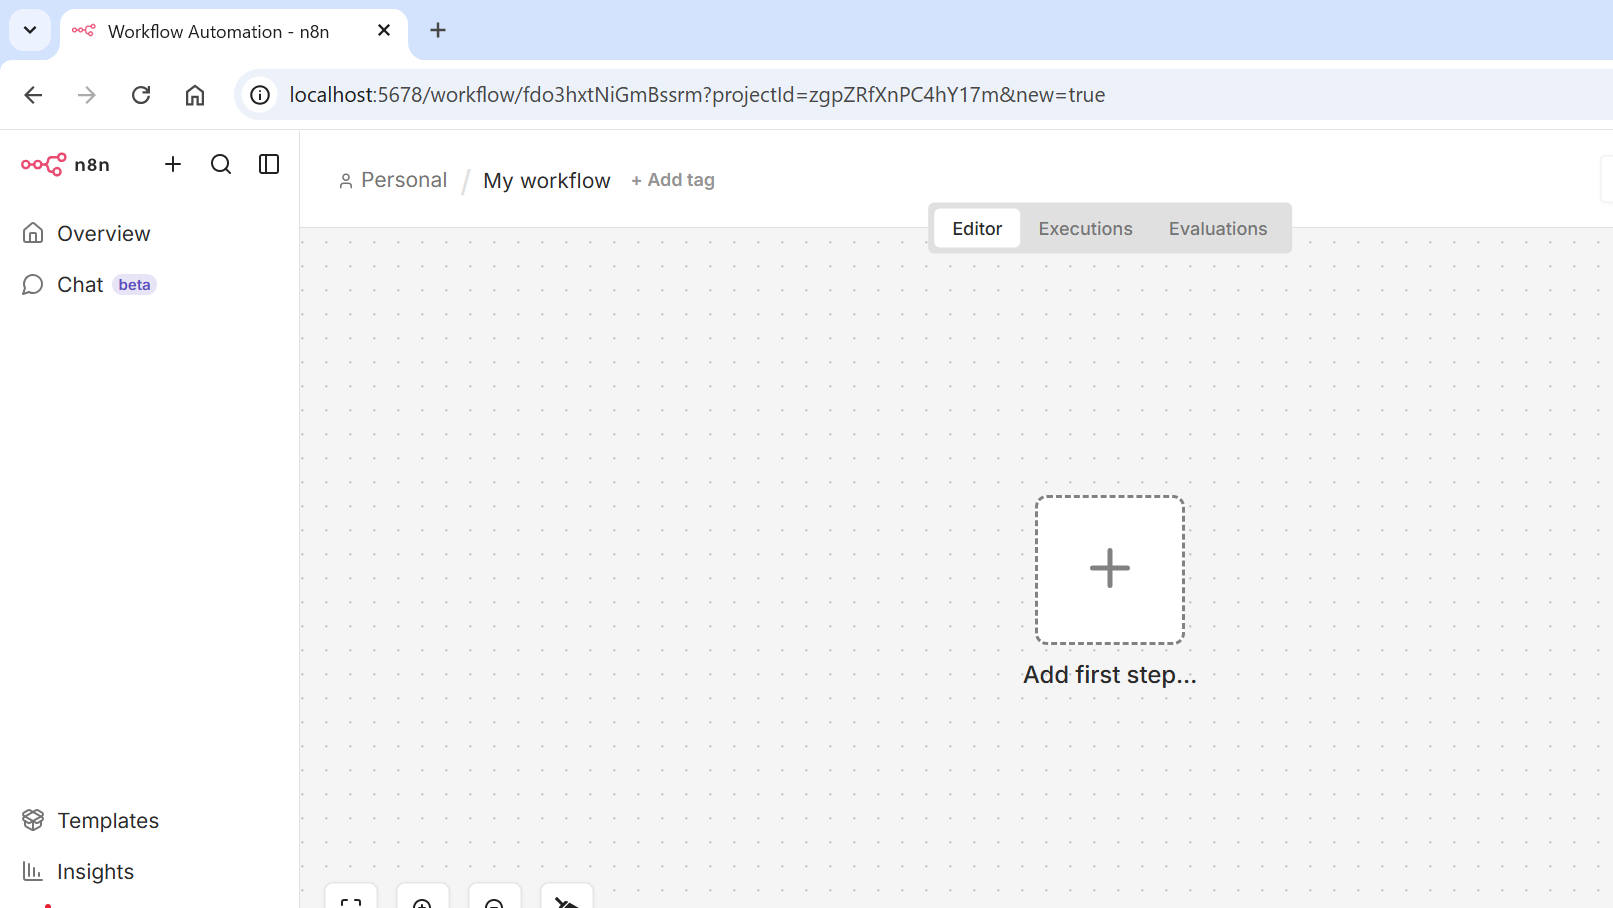Viewport: 1613px width, 908px height.
Task: Open search with the magnifier icon
Action: 221,164
